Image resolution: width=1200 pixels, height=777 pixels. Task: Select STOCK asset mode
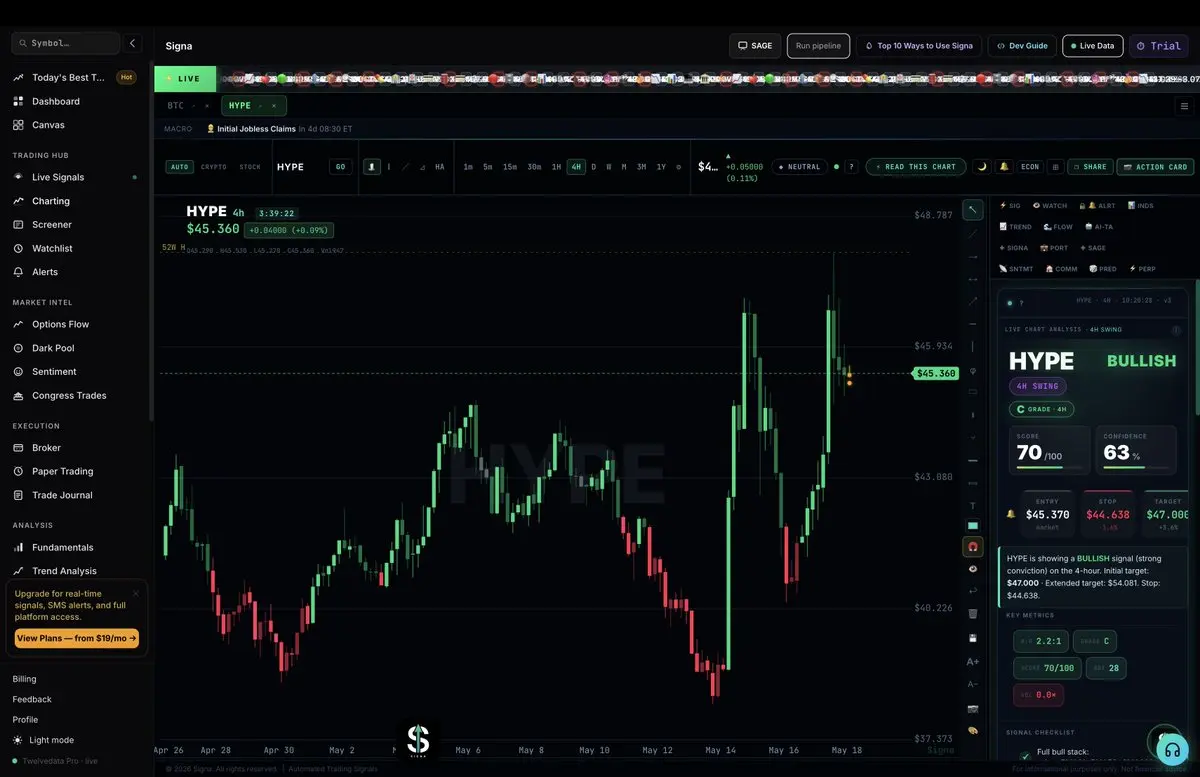click(250, 167)
